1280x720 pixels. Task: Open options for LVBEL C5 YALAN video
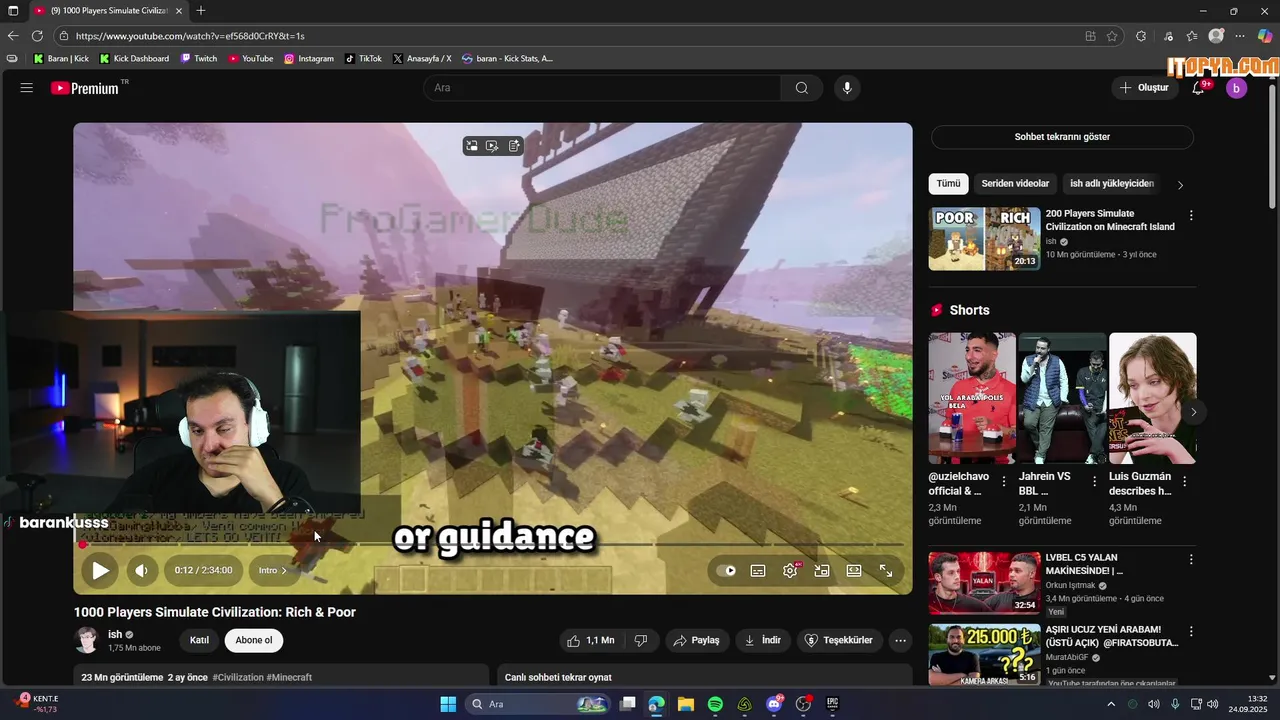(1190, 560)
